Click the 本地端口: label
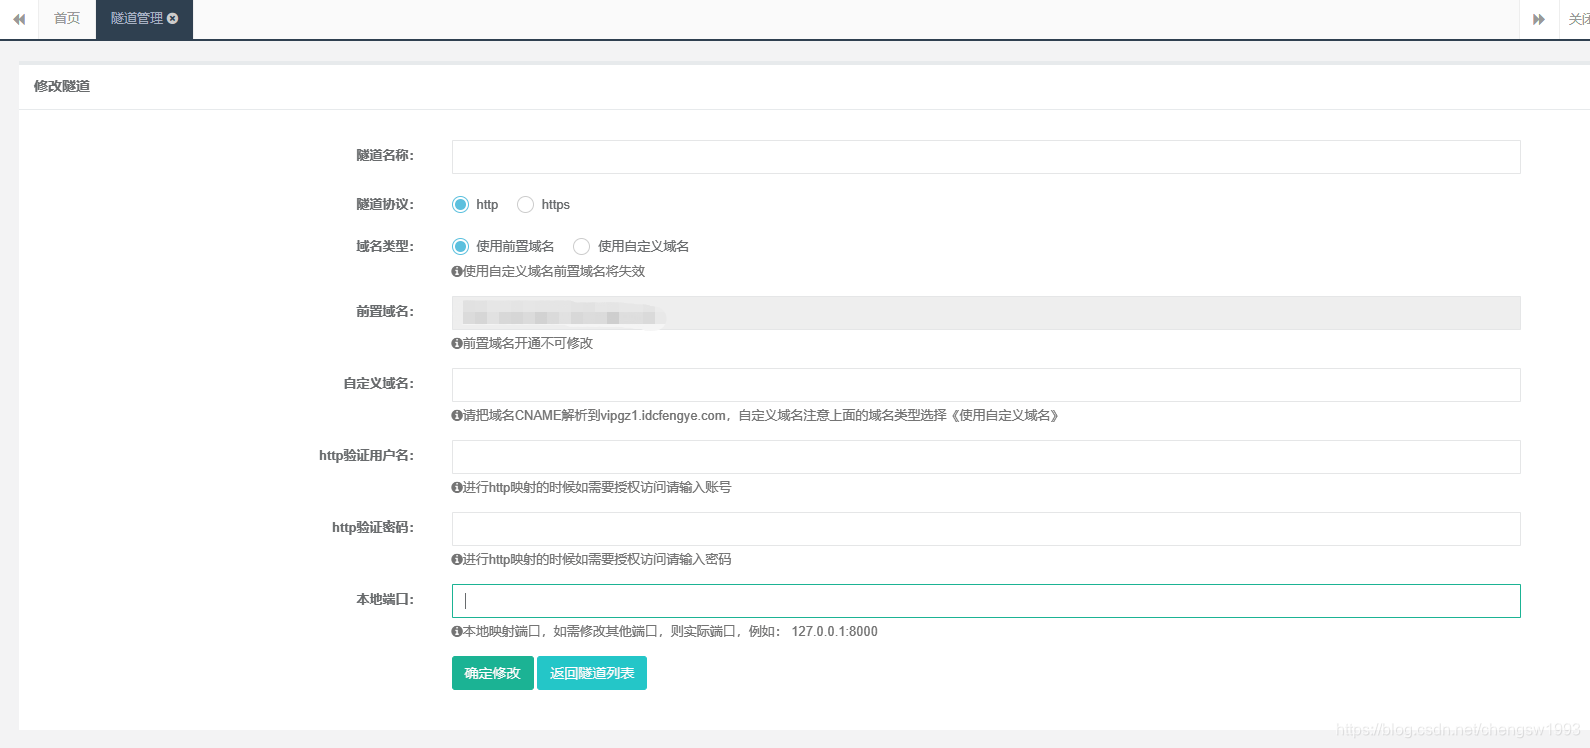 385,599
